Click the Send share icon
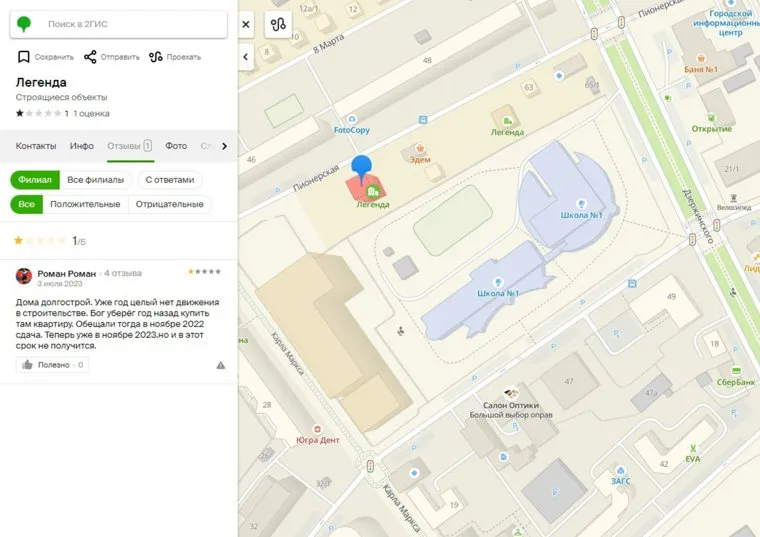Image resolution: width=760 pixels, height=537 pixels. (x=91, y=57)
